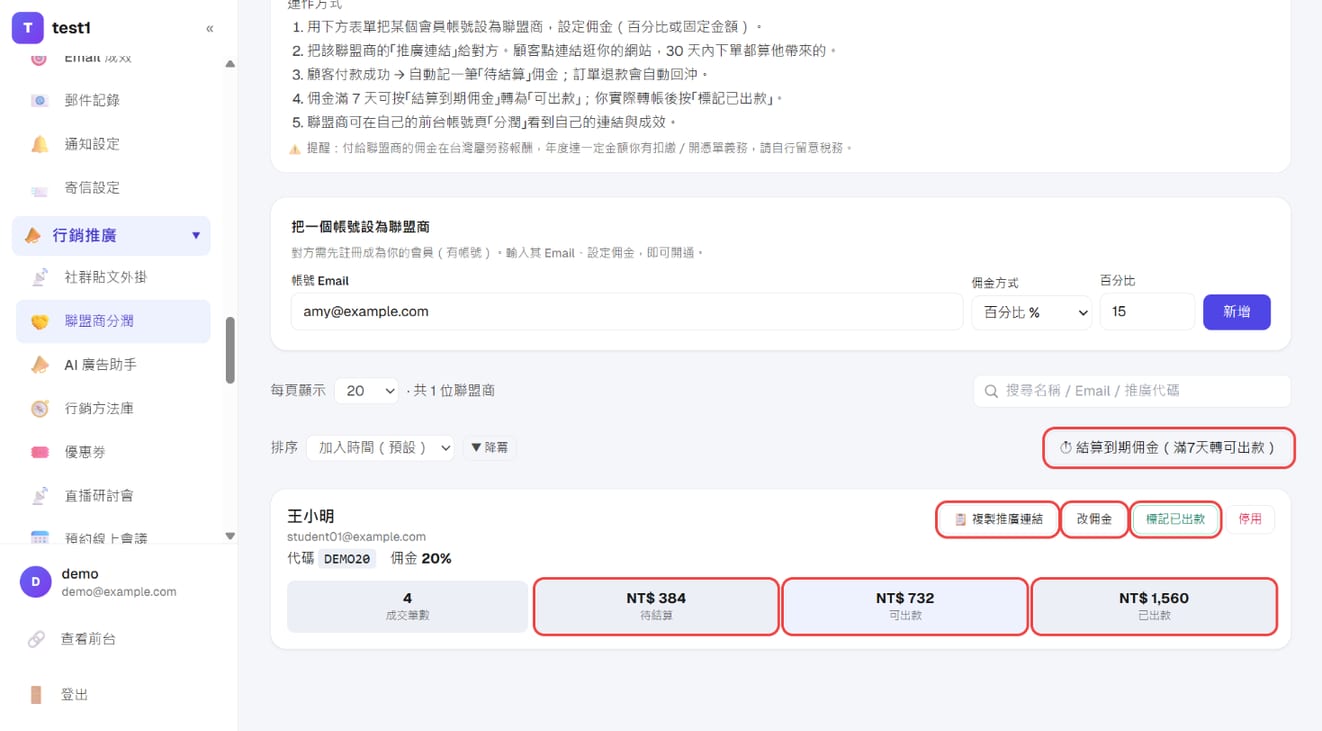Click the purple T workspace logo
Viewport: 1322px width, 731px height.
point(27,28)
